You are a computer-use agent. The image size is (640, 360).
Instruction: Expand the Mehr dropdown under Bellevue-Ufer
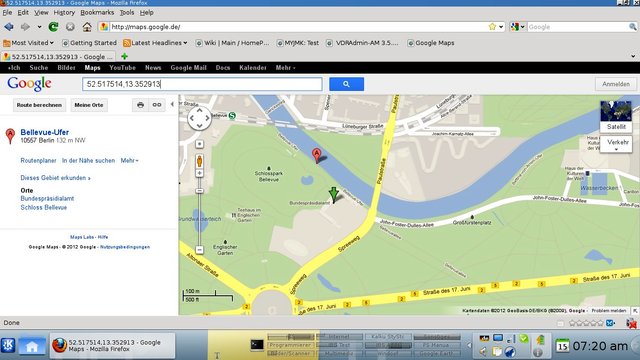click(129, 161)
